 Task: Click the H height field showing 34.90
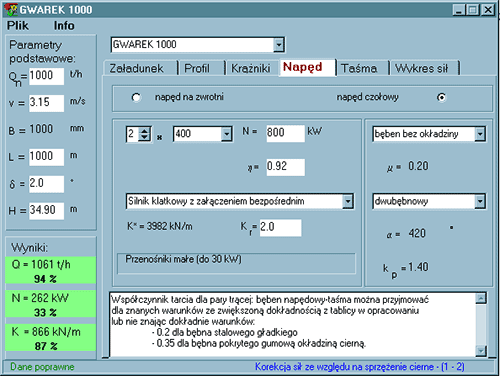click(x=46, y=211)
